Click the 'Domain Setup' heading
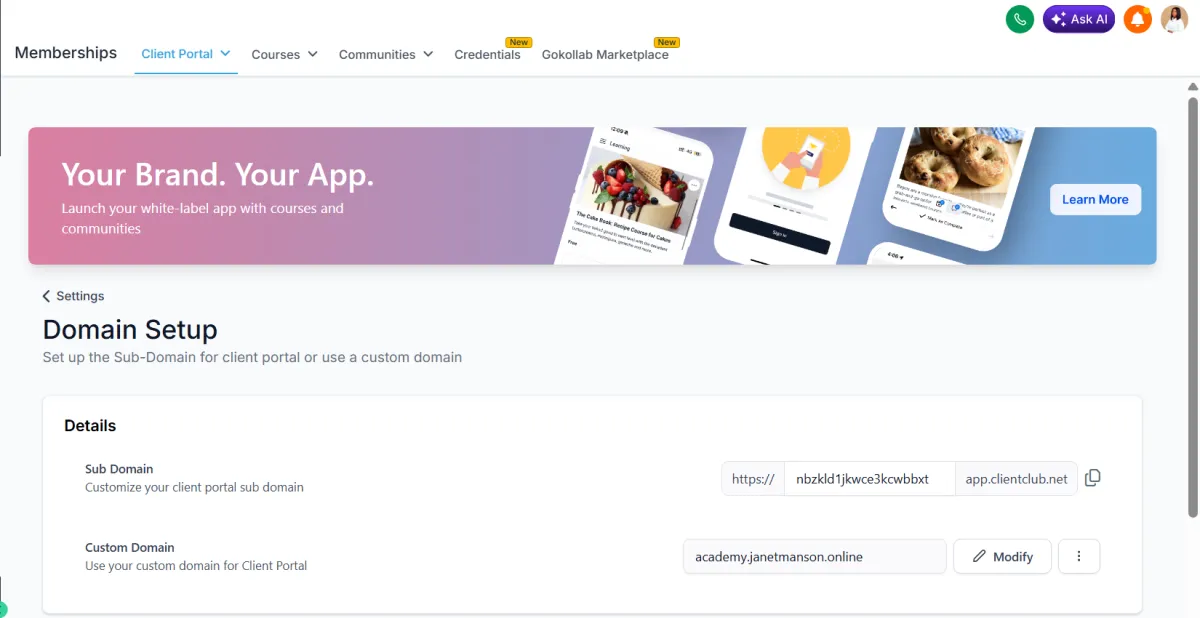This screenshot has height=618, width=1200. (x=130, y=329)
